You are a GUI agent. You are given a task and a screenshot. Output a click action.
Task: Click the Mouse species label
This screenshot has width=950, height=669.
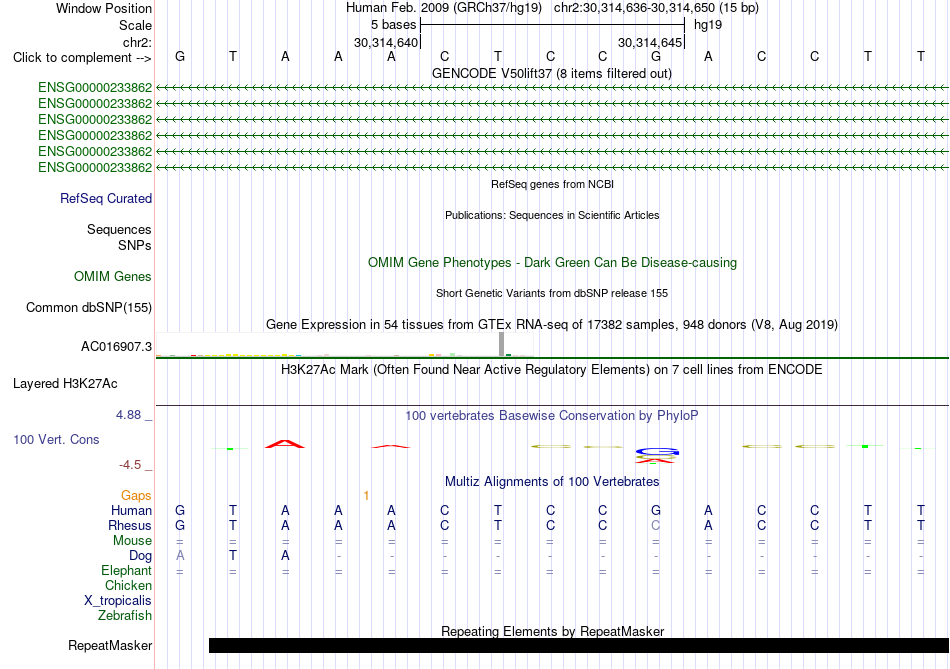(x=132, y=541)
